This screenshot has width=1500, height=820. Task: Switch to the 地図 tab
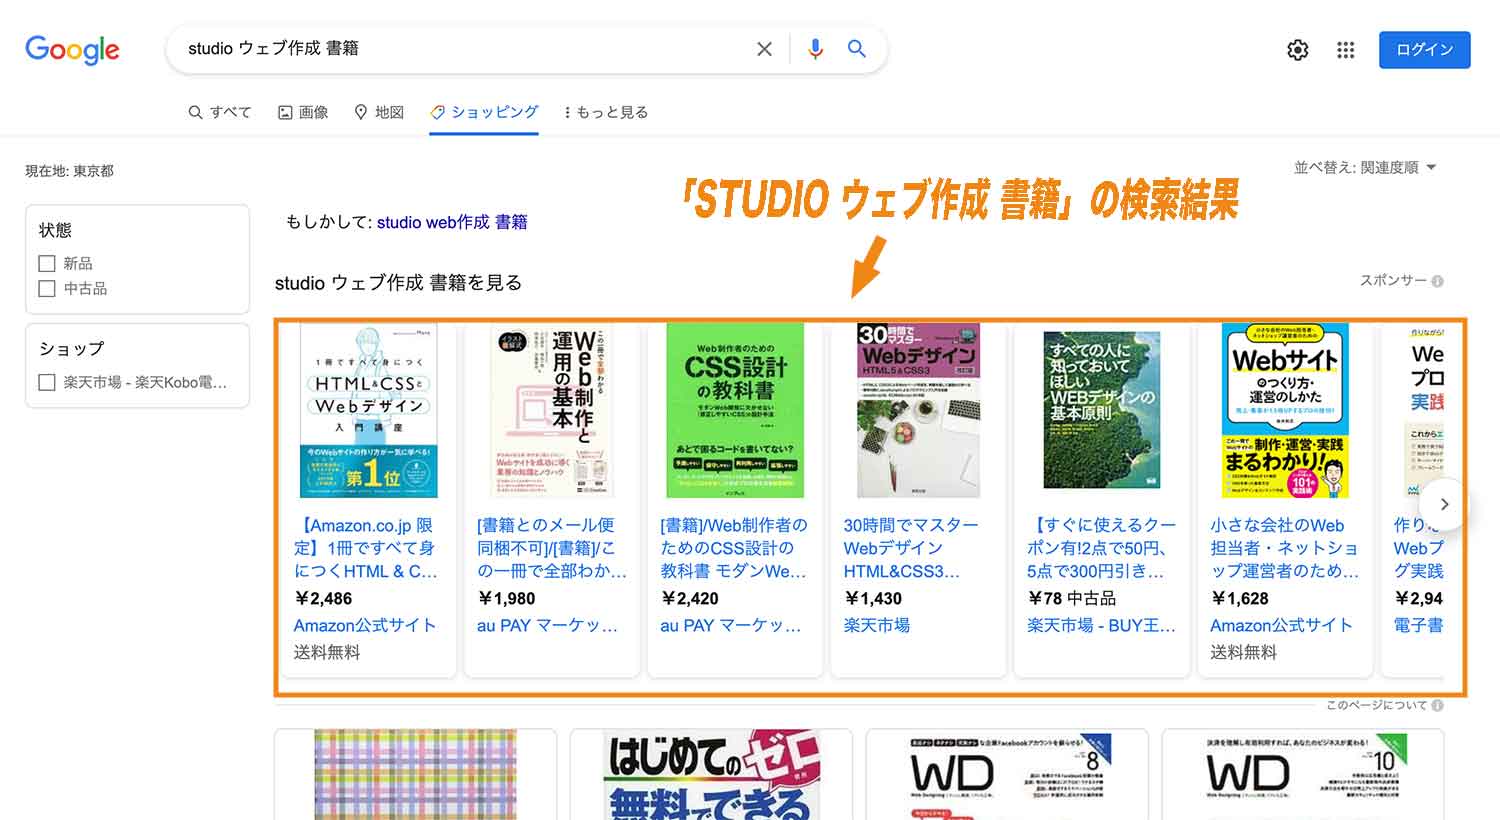point(379,112)
